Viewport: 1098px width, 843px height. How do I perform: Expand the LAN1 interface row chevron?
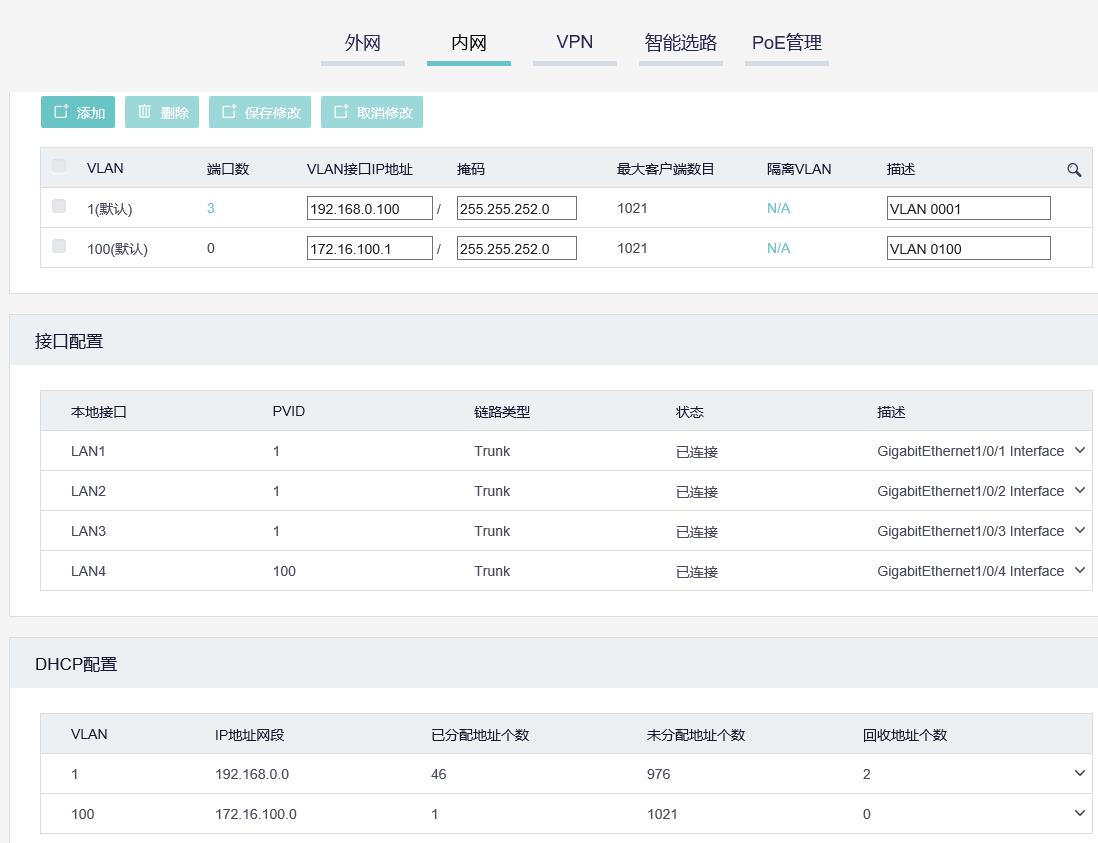pyautogui.click(x=1080, y=451)
